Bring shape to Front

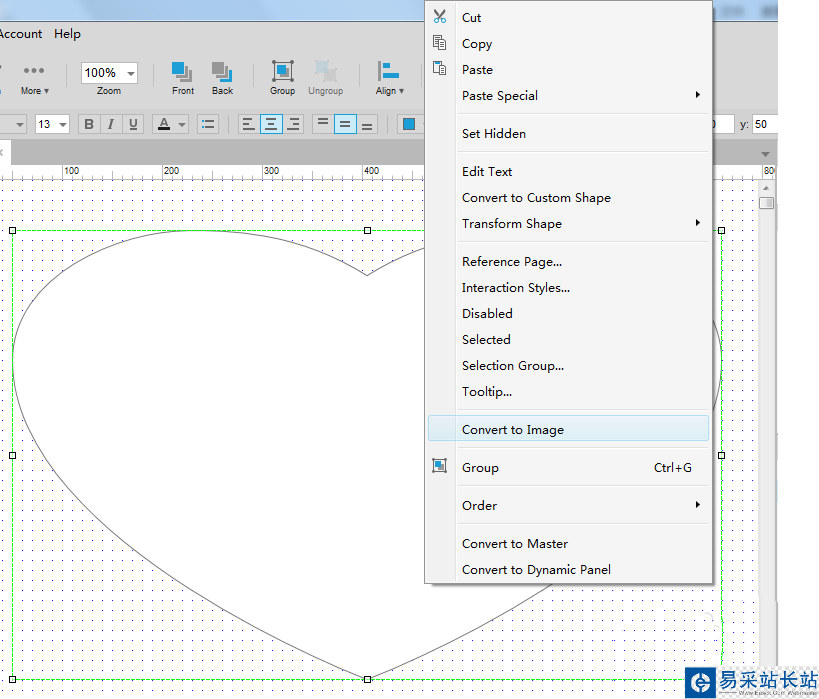[x=182, y=78]
